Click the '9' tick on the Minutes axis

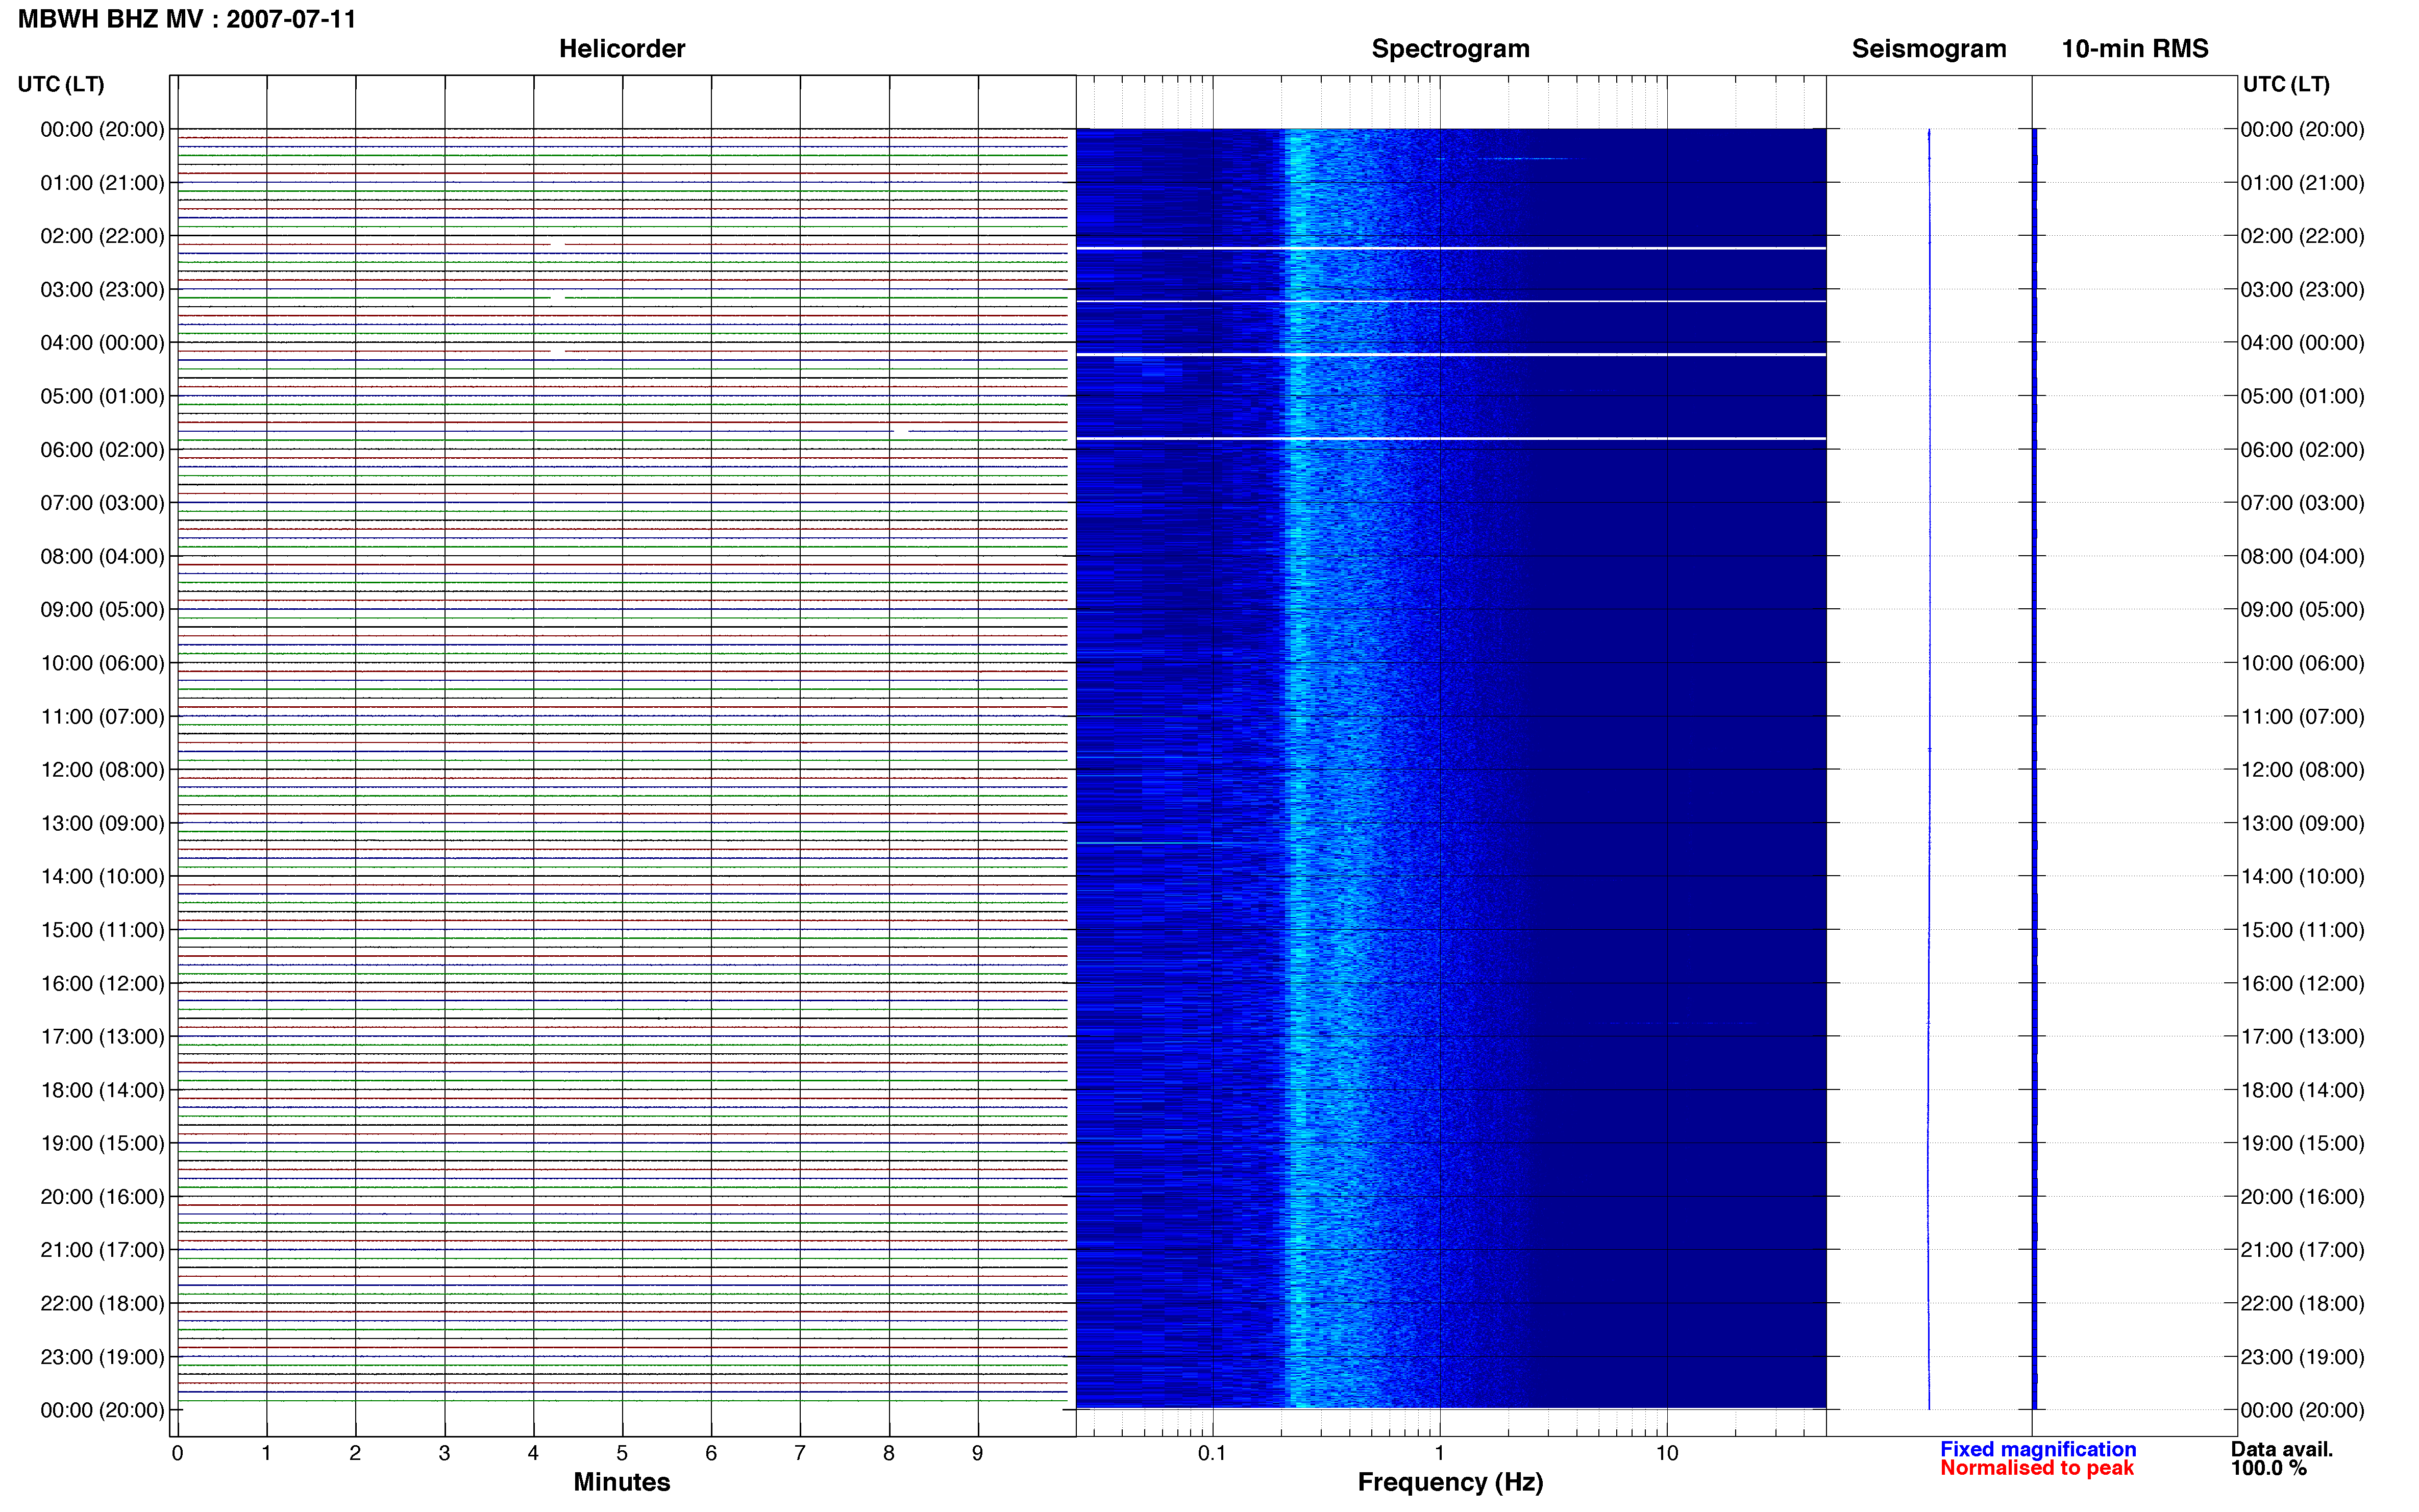978,1453
